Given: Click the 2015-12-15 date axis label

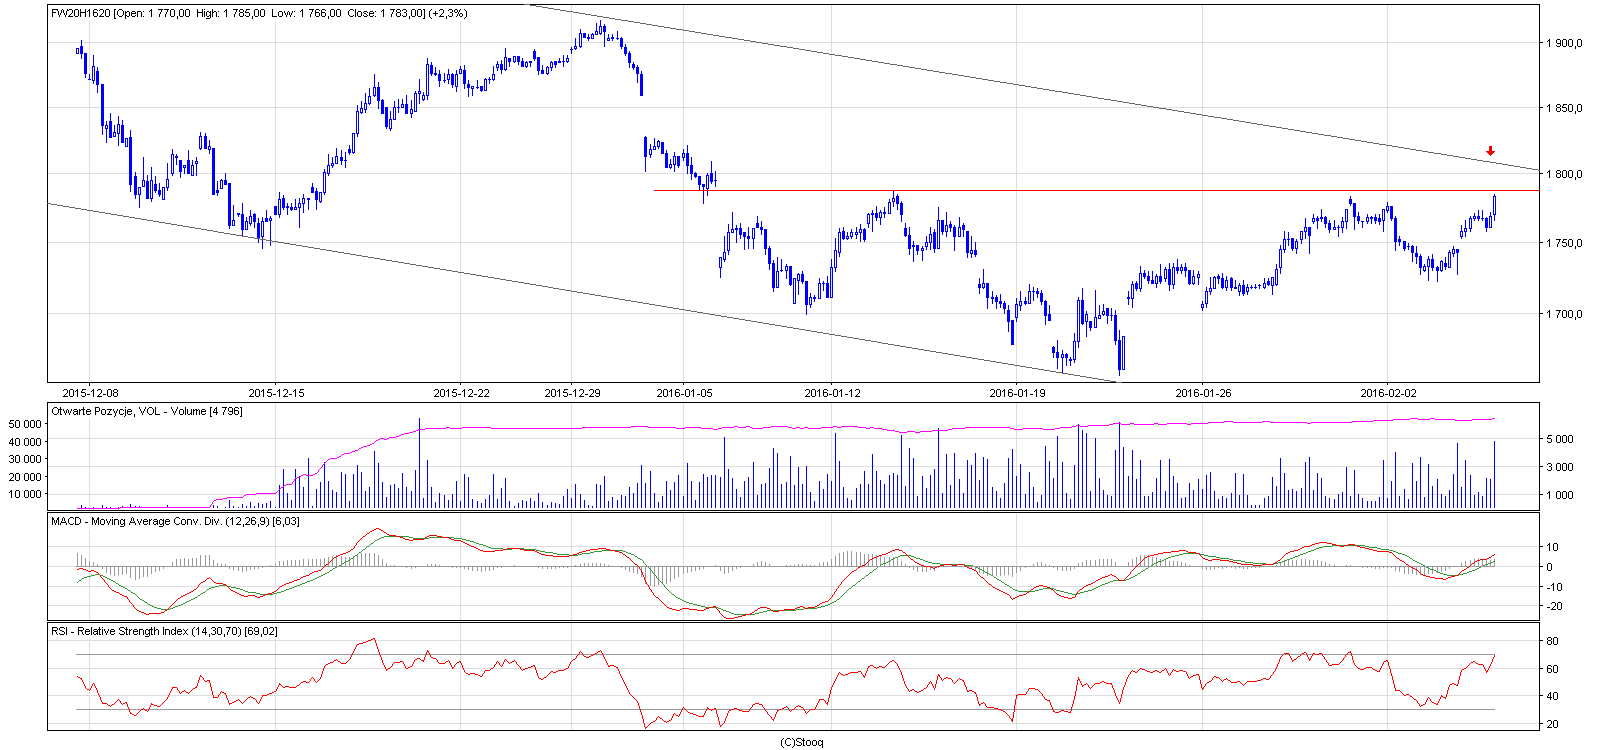Looking at the screenshot, I should [x=276, y=393].
